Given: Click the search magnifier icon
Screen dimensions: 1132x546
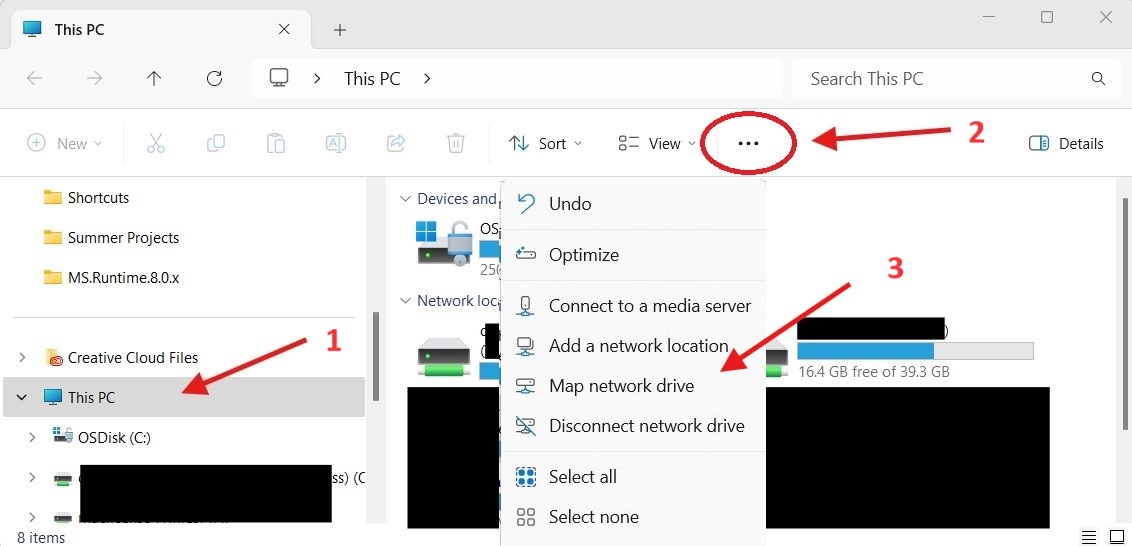Looking at the screenshot, I should pos(1098,78).
